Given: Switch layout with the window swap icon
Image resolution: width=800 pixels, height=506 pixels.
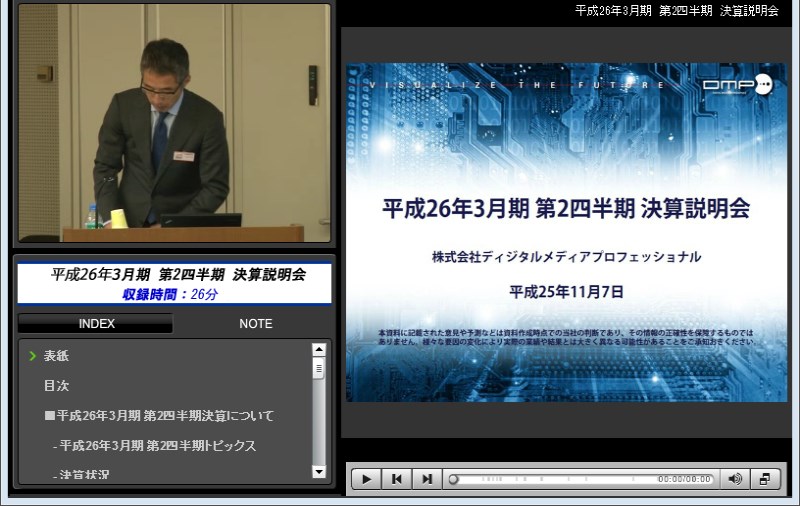Looking at the screenshot, I should 765,479.
